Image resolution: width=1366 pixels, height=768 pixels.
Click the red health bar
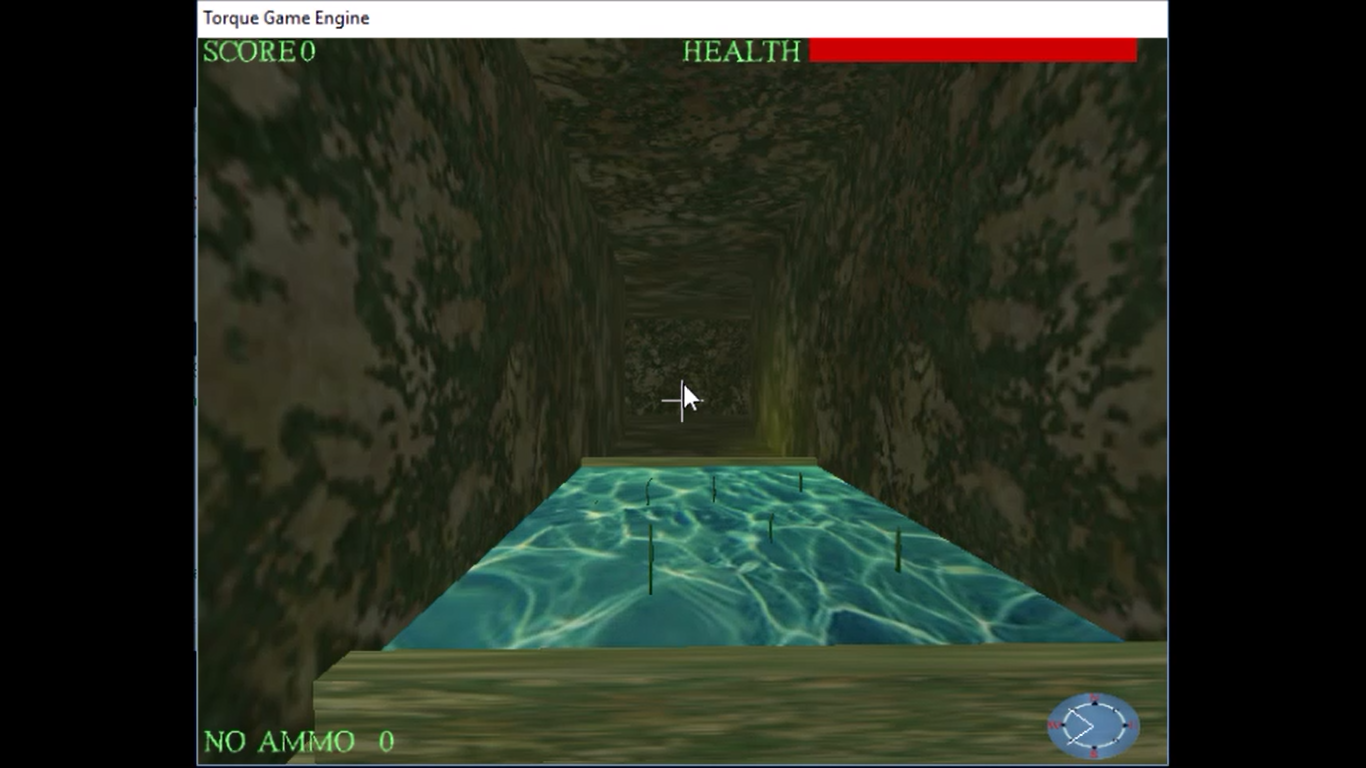point(972,51)
